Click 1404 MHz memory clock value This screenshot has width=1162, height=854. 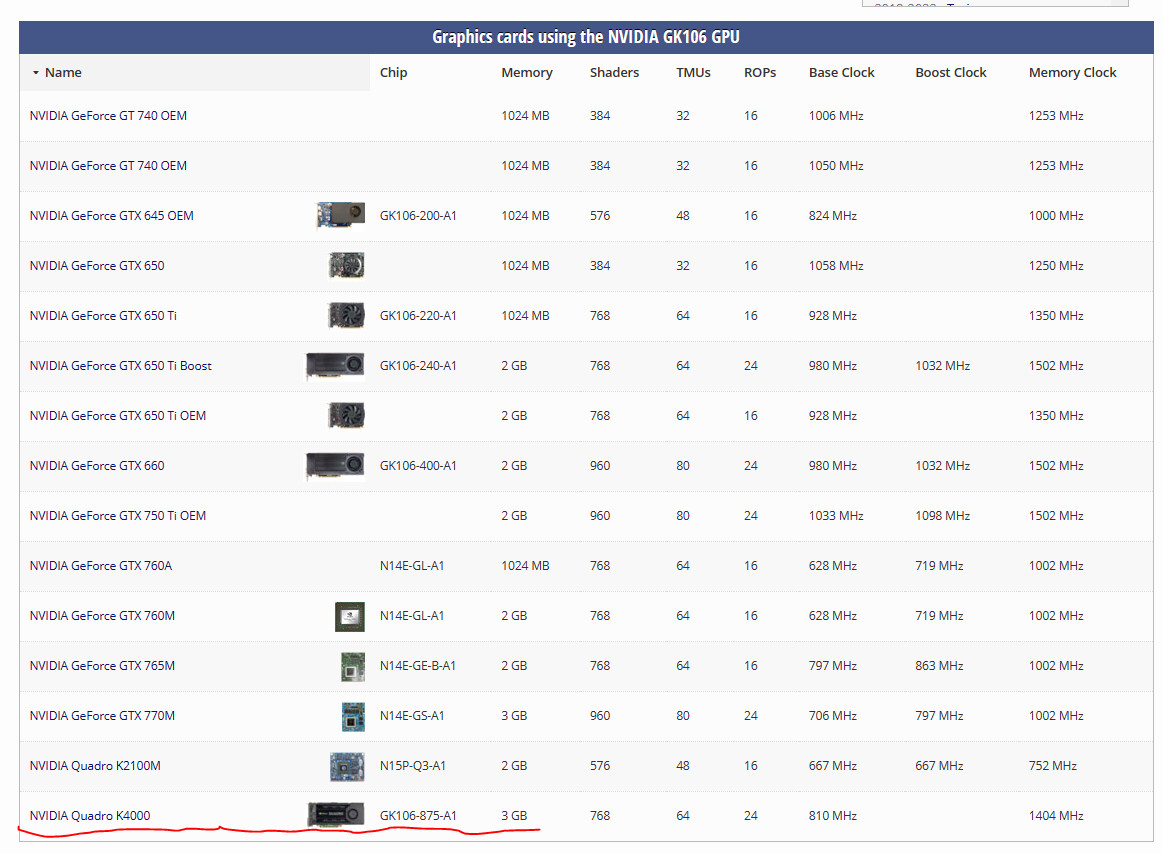[1056, 815]
